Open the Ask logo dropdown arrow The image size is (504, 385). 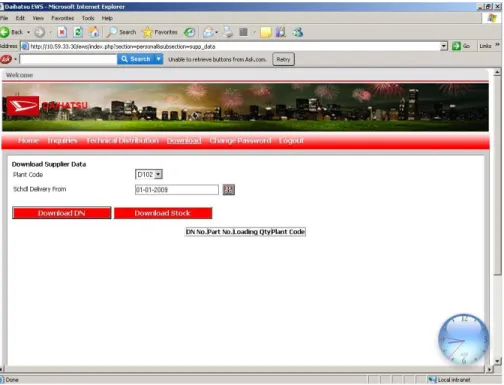click(x=15, y=59)
